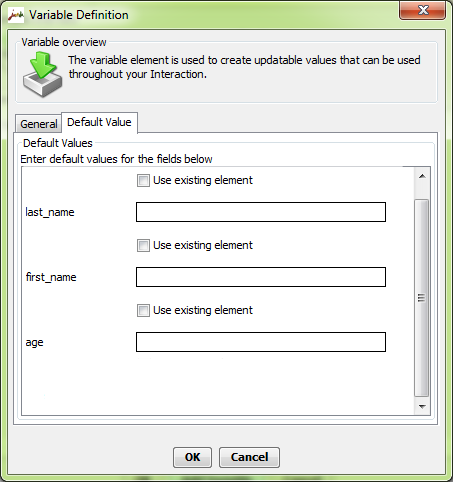453x482 pixels.
Task: Click the age field label
Action: (x=34, y=343)
